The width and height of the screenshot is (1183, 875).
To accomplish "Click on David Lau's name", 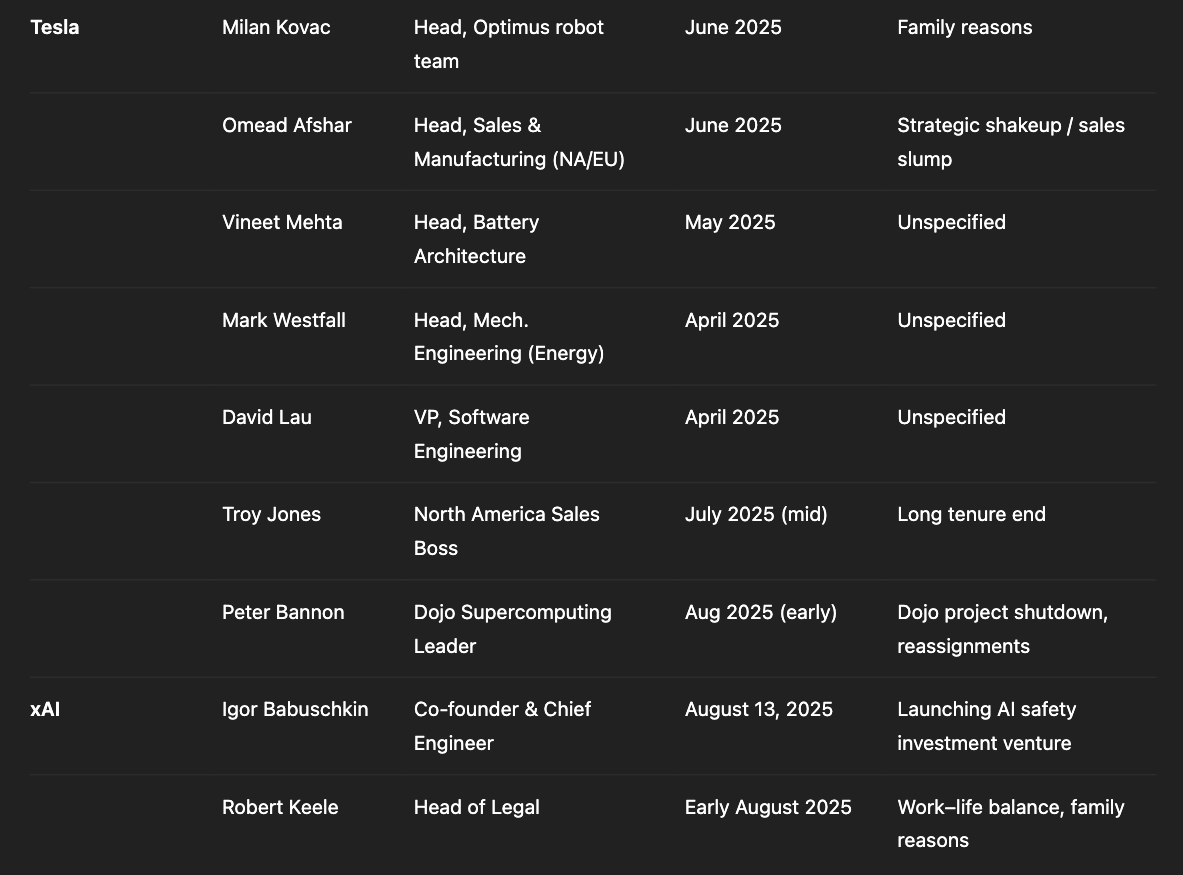I will (x=267, y=417).
